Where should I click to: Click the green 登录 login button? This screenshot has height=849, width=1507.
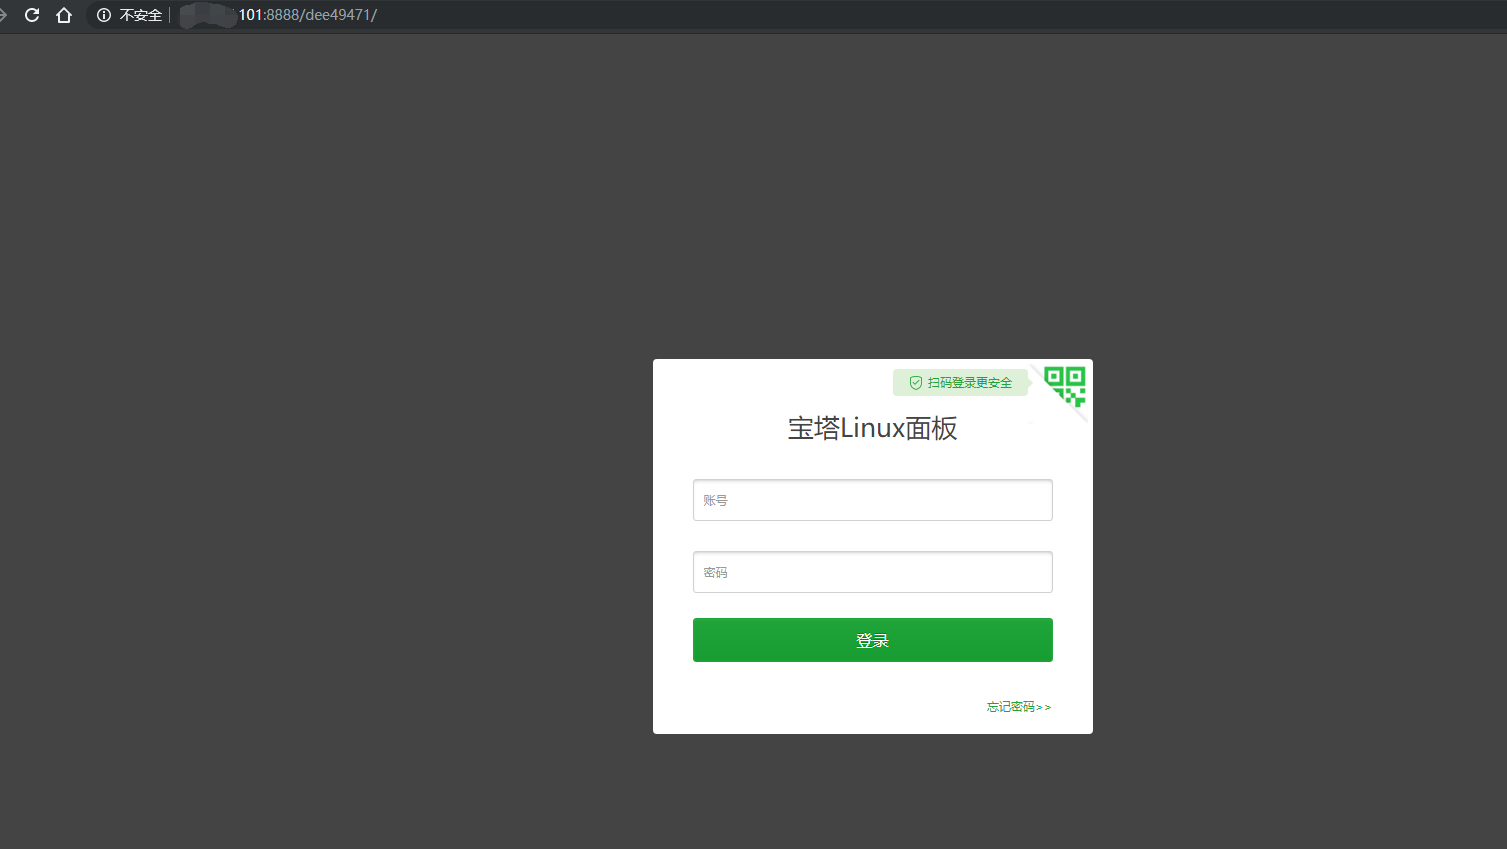click(x=872, y=640)
